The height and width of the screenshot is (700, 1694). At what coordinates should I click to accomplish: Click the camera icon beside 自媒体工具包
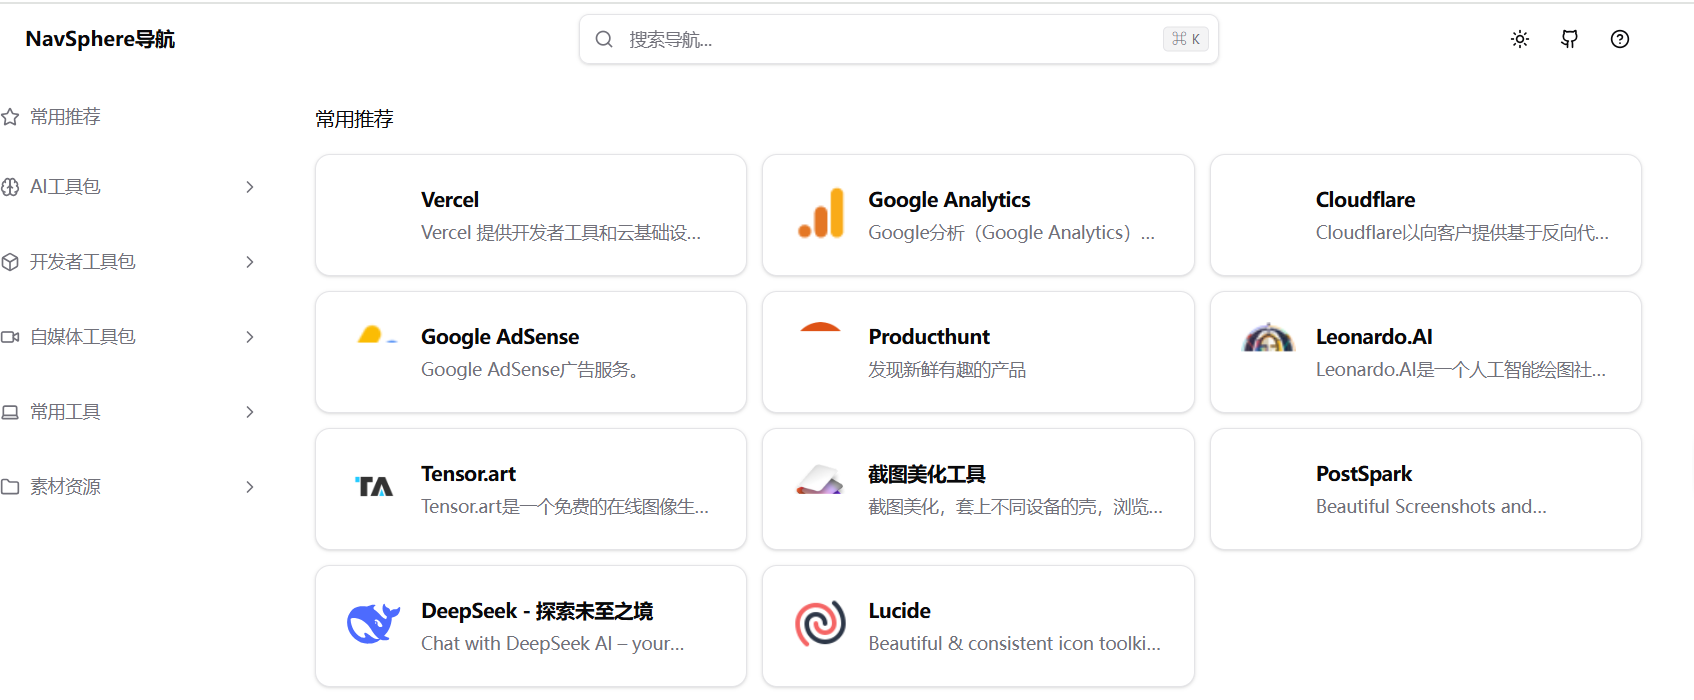(x=10, y=337)
